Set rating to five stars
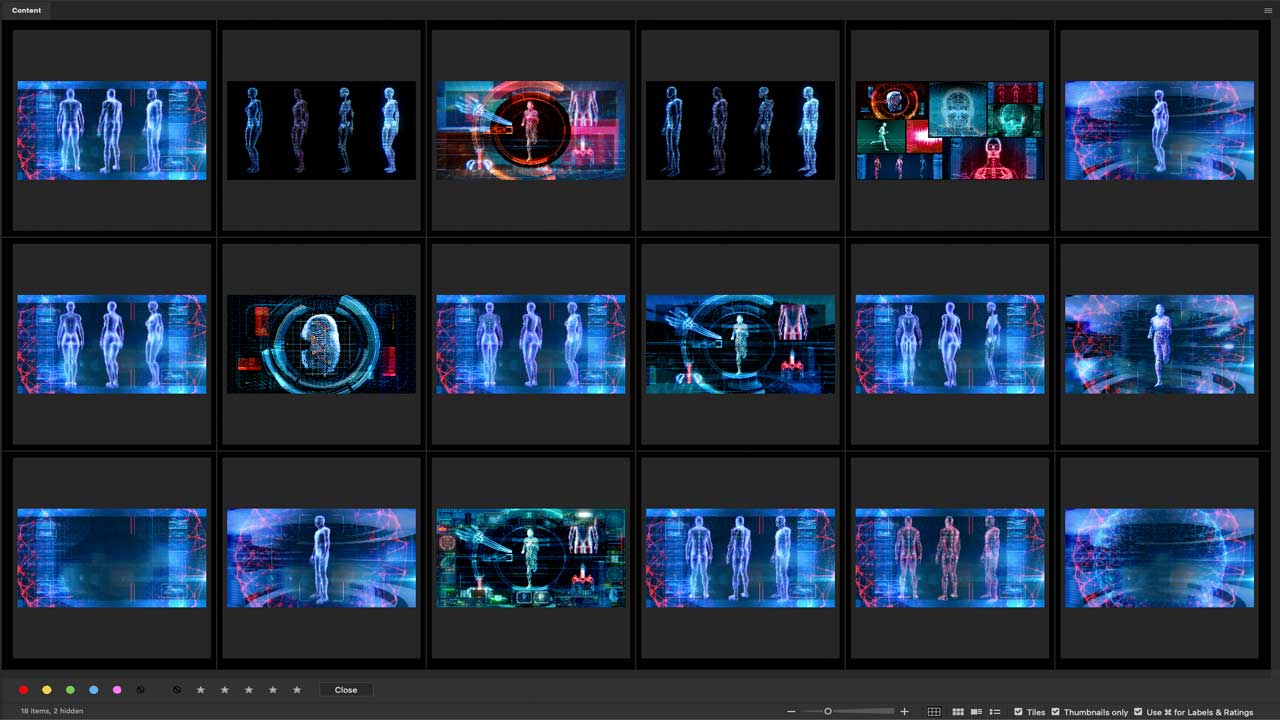Viewport: 1280px width, 720px height. tap(297, 690)
